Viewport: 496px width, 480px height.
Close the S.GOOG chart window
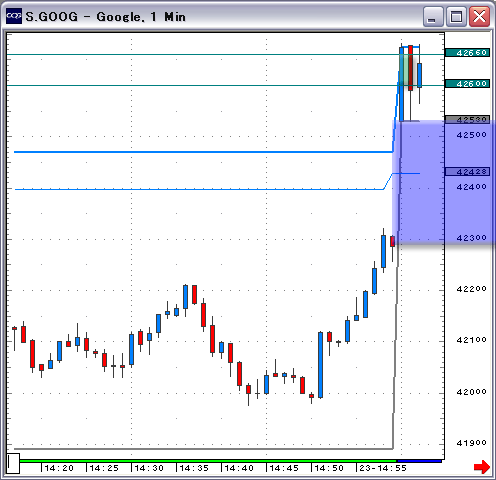479,16
